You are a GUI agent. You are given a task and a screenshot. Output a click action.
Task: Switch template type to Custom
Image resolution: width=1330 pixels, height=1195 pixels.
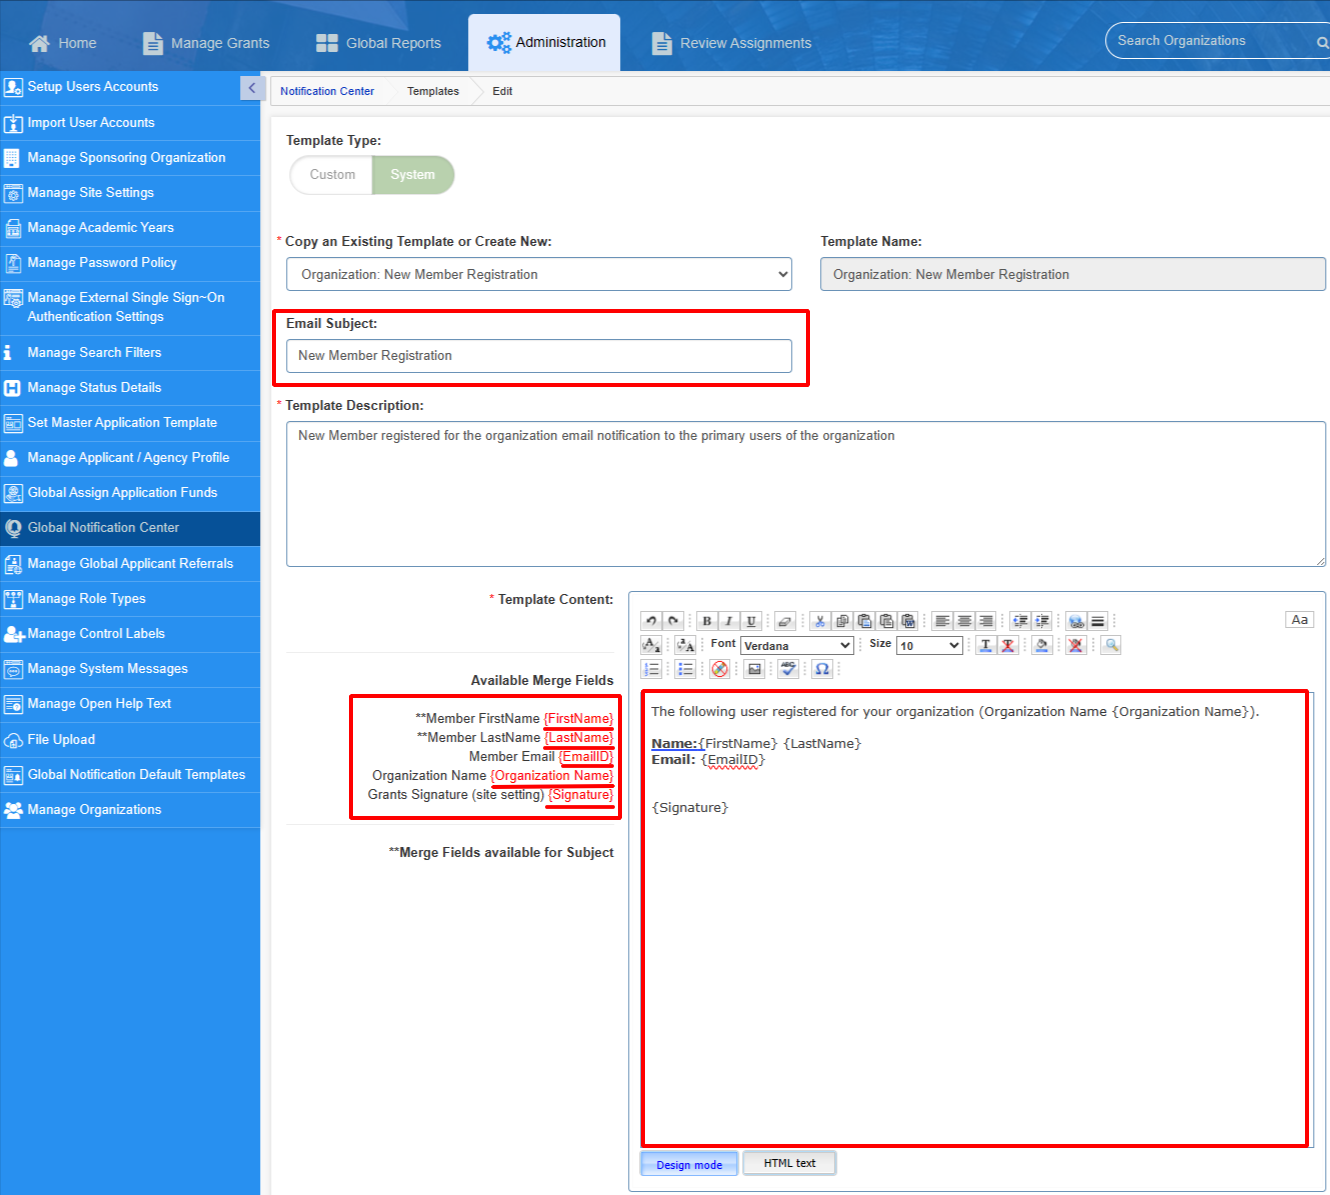coord(332,175)
